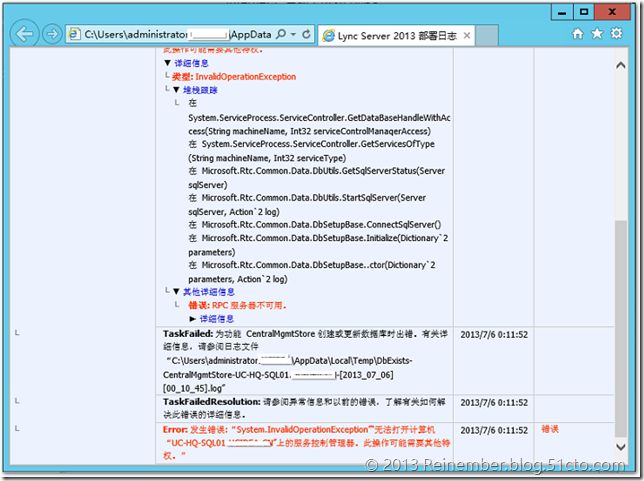
Task: Click the DbSetupBase.Initialize stack trace line
Action: point(318,245)
